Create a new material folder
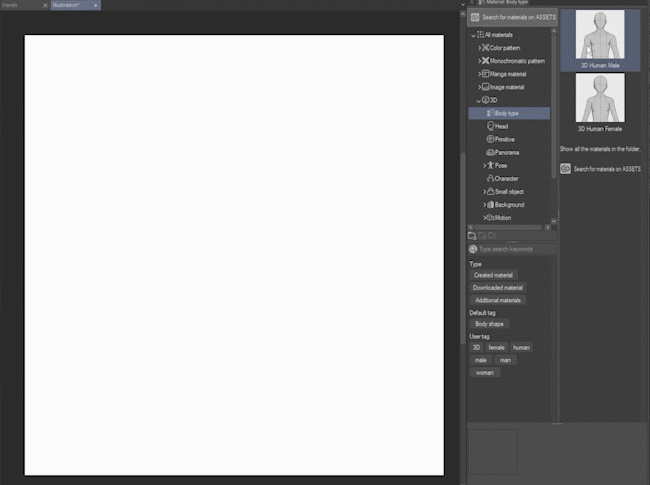The image size is (650, 485). click(x=472, y=236)
